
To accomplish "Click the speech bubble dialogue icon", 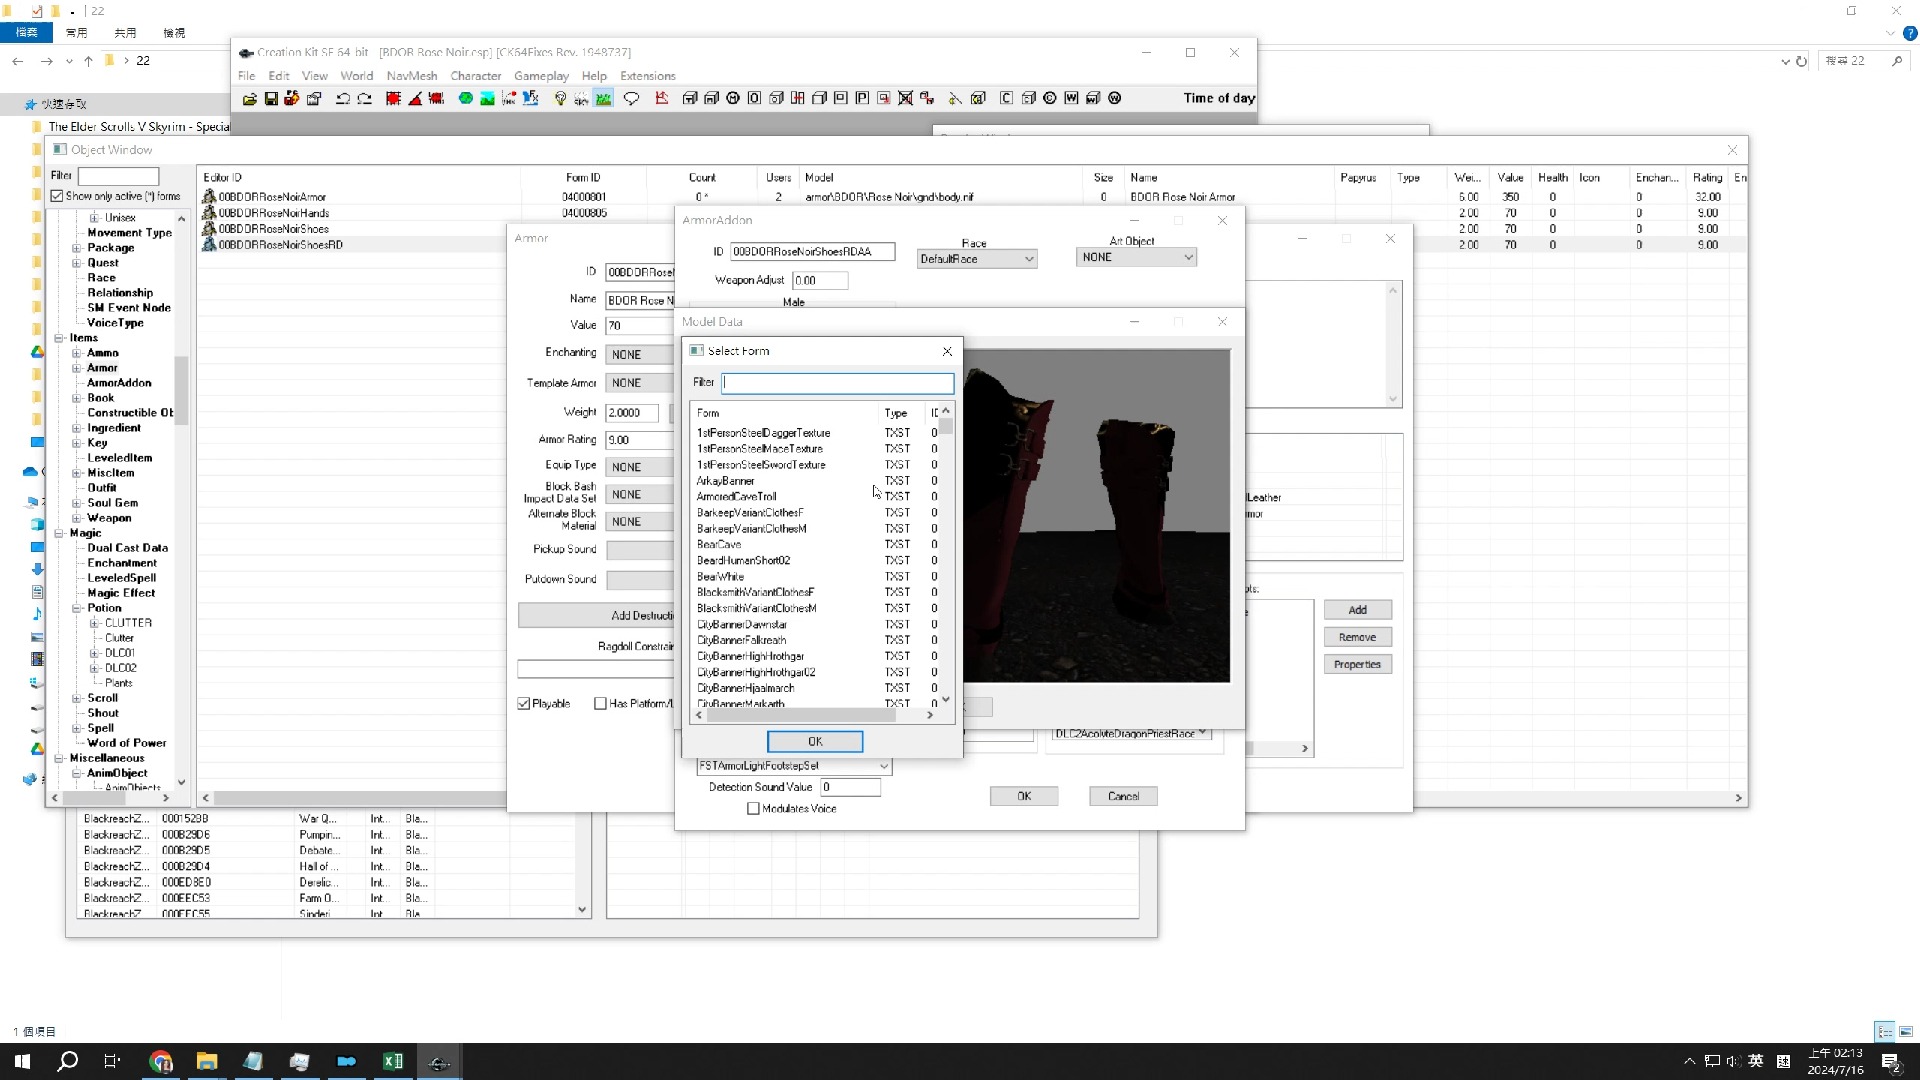I will point(631,98).
